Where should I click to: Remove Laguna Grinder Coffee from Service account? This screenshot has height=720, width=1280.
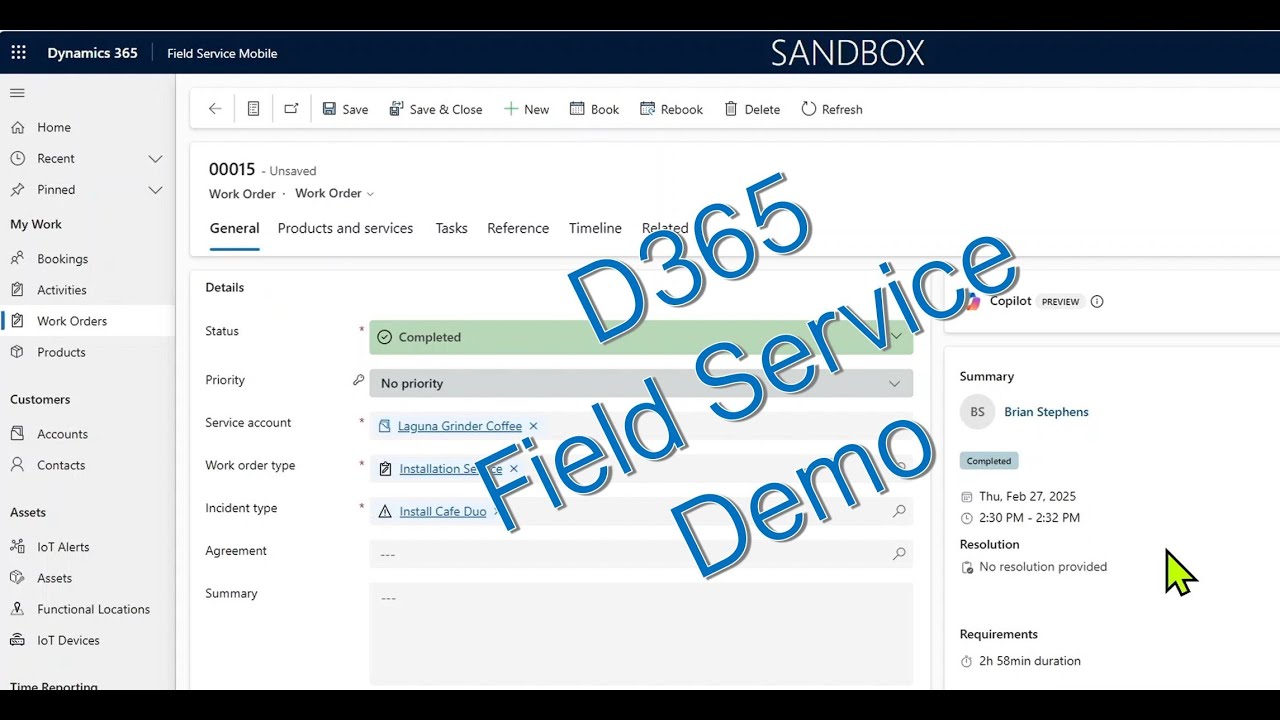coord(533,426)
